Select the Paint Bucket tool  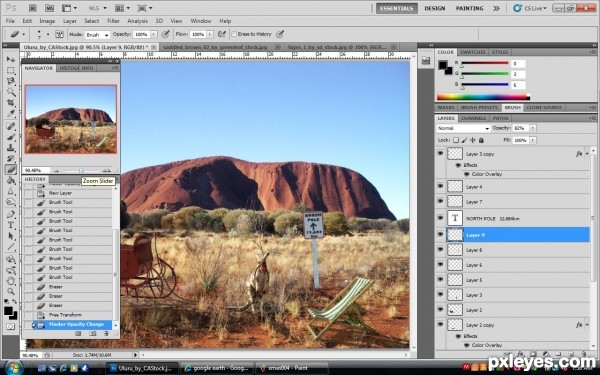10,180
